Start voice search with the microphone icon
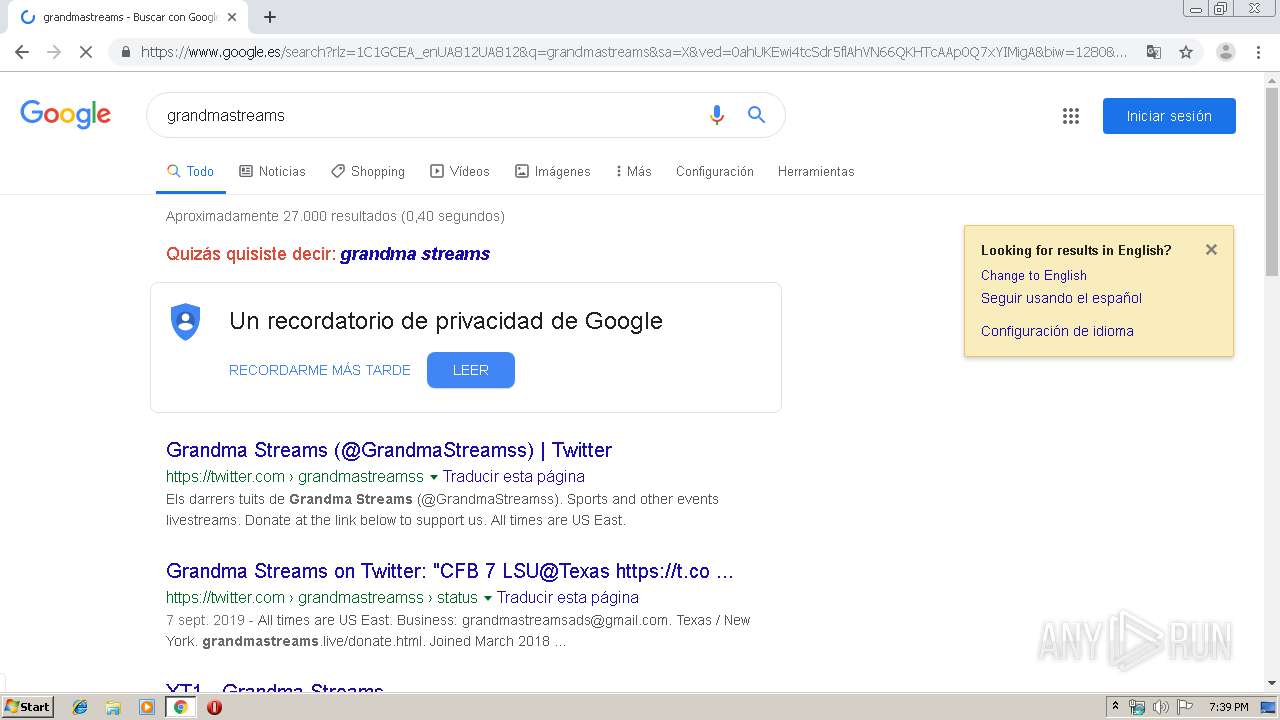This screenshot has width=1280, height=720. [x=716, y=115]
